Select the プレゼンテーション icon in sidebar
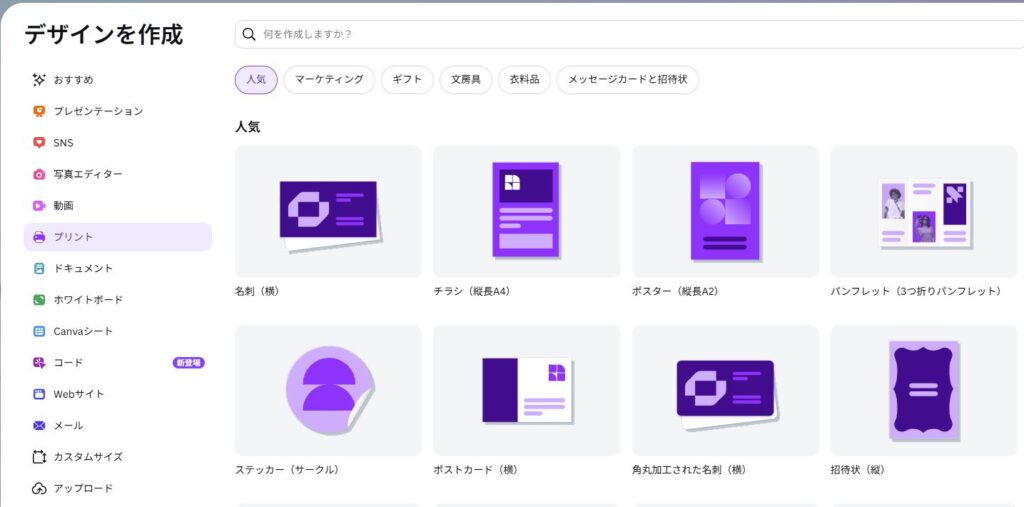This screenshot has height=507, width=1024. 39,111
